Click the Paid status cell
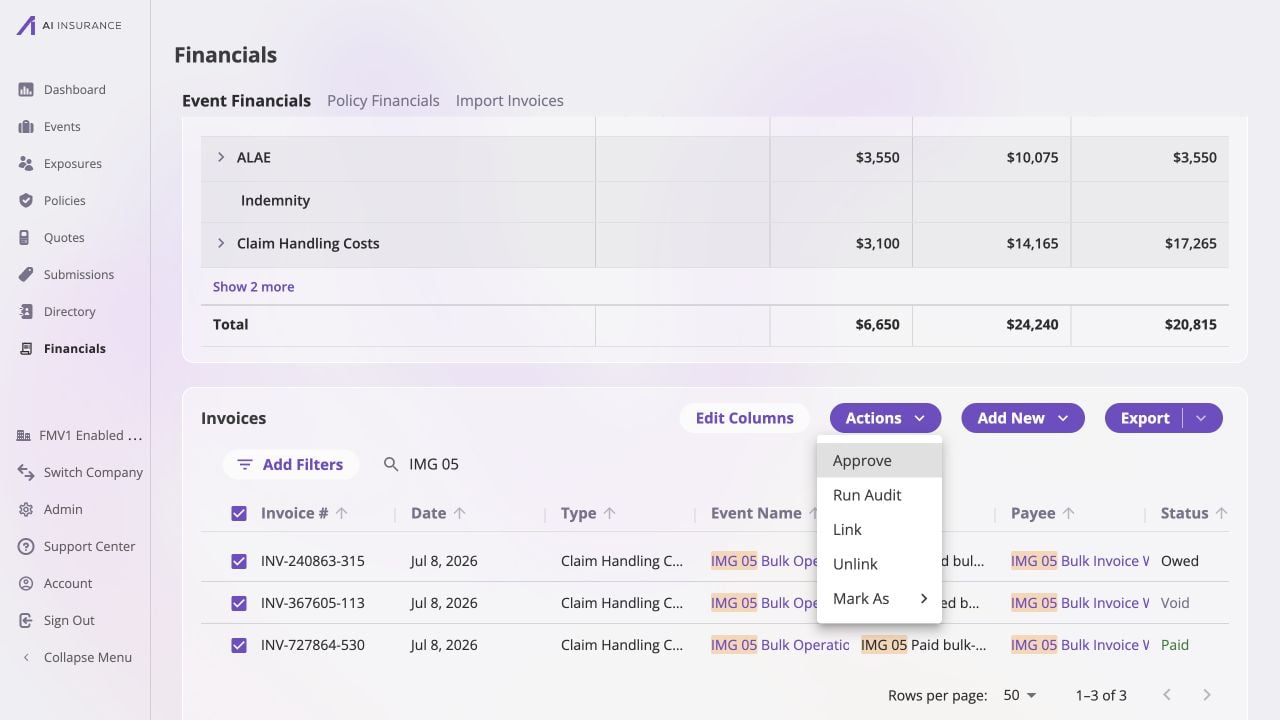Viewport: 1280px width, 720px height. (x=1175, y=646)
